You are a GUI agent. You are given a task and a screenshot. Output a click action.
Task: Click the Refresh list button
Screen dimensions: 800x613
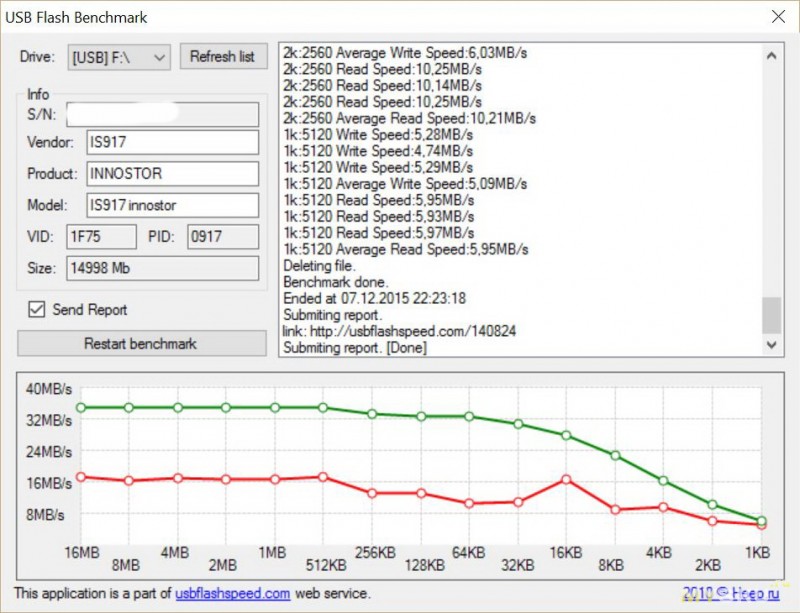tap(223, 56)
